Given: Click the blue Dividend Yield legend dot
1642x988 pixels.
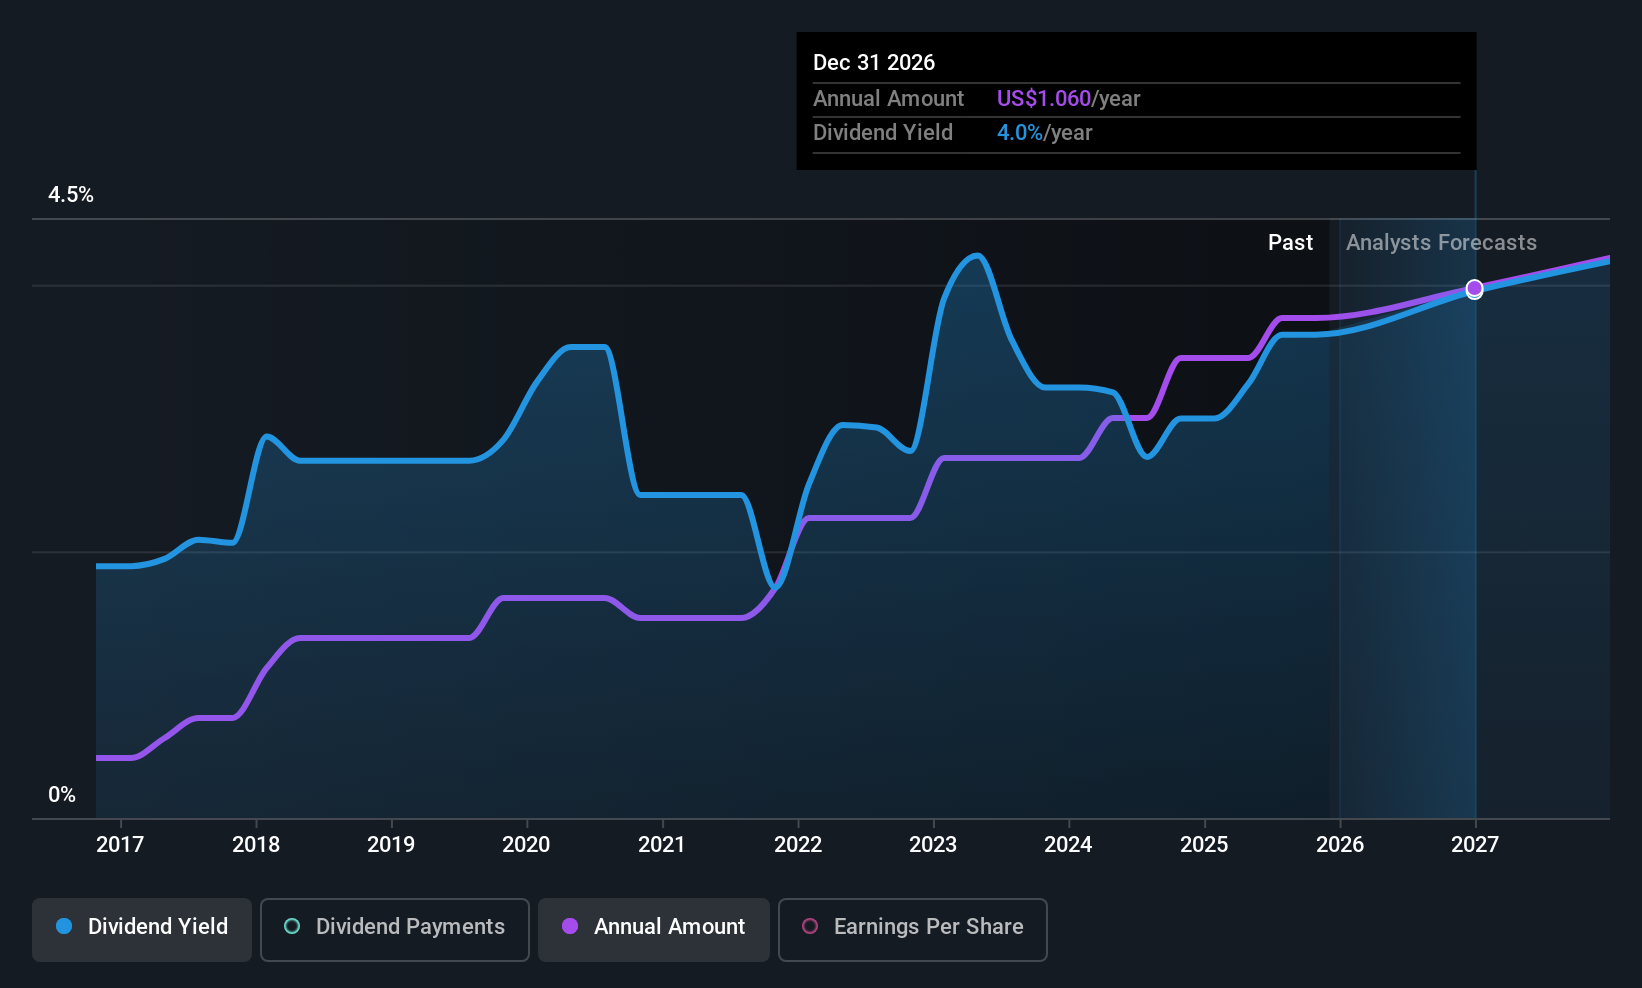Looking at the screenshot, I should tap(63, 927).
